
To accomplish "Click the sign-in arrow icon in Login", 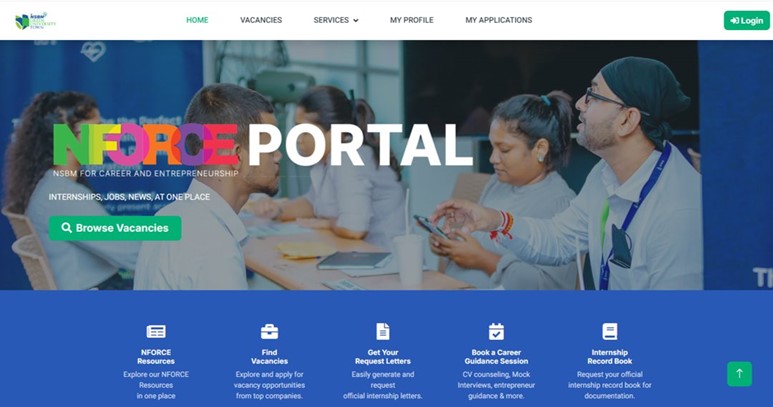I will 735,21.
